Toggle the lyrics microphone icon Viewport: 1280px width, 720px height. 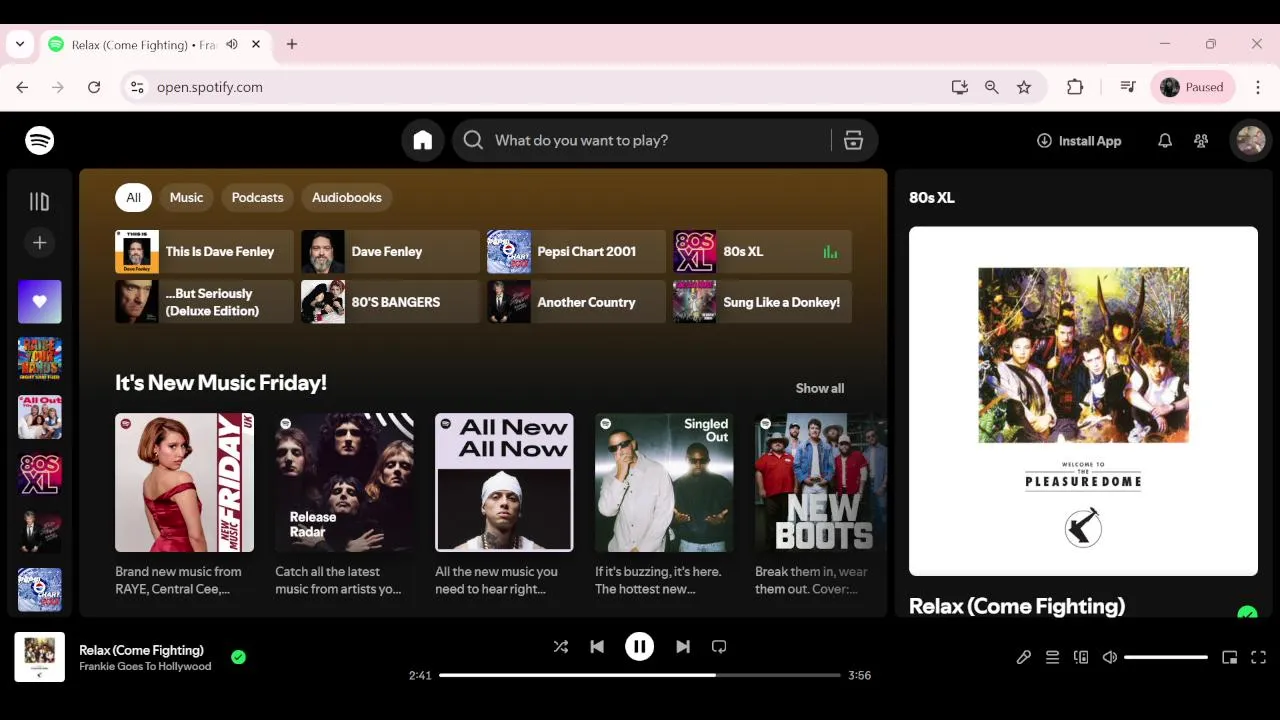(1023, 657)
